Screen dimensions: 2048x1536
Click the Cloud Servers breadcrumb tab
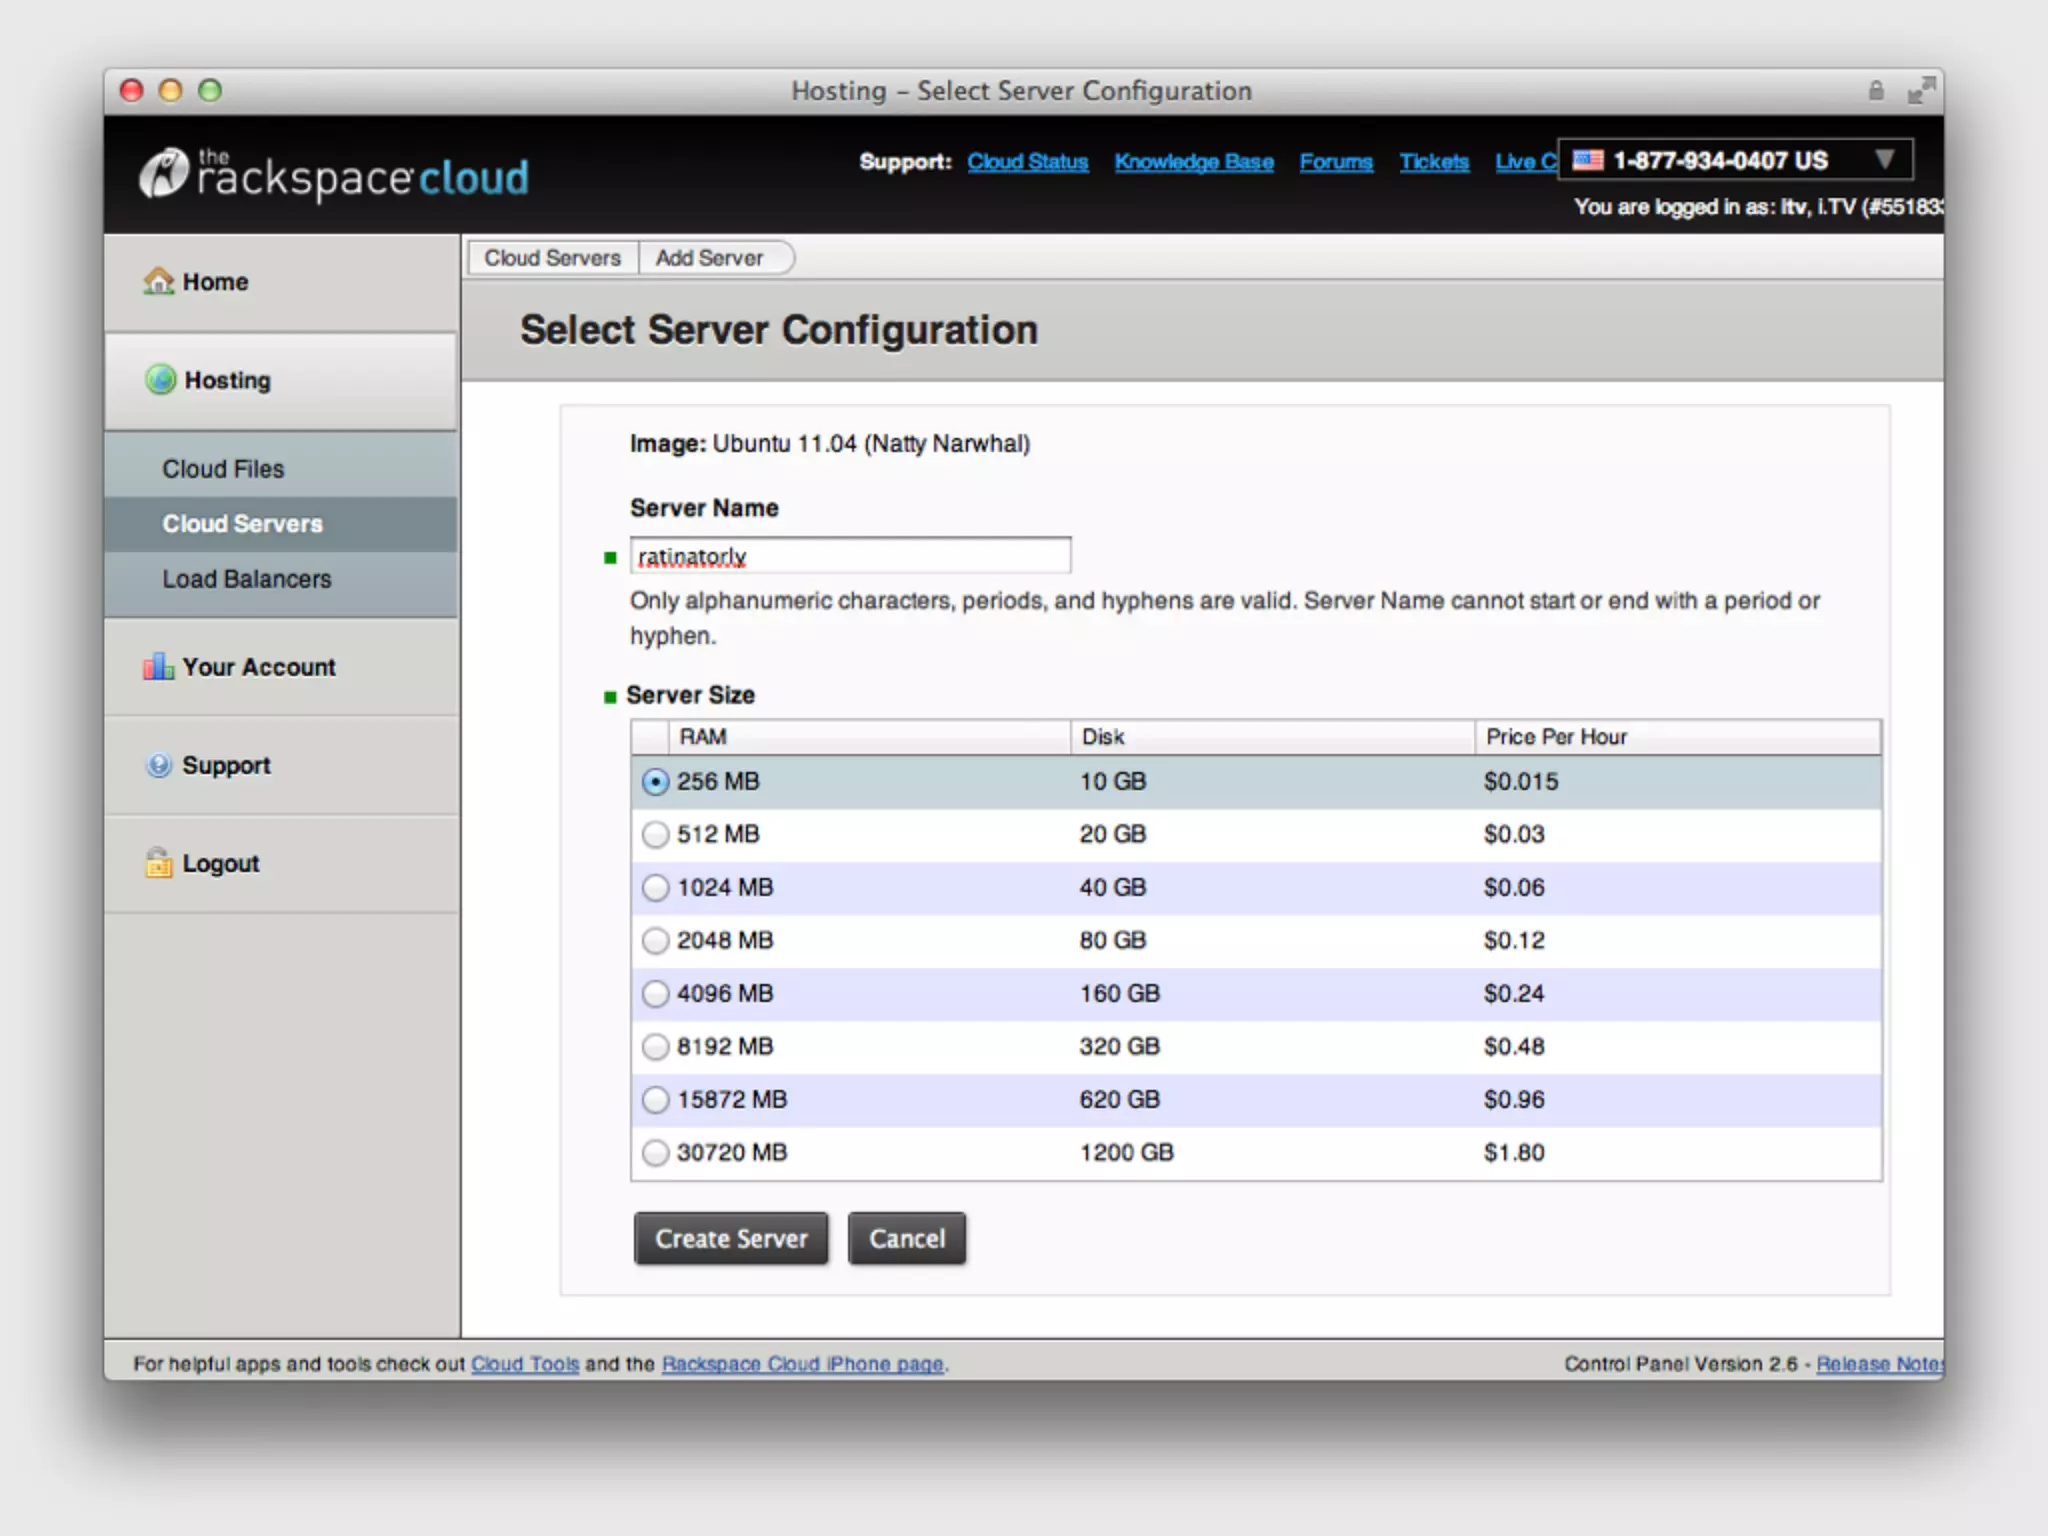(552, 258)
